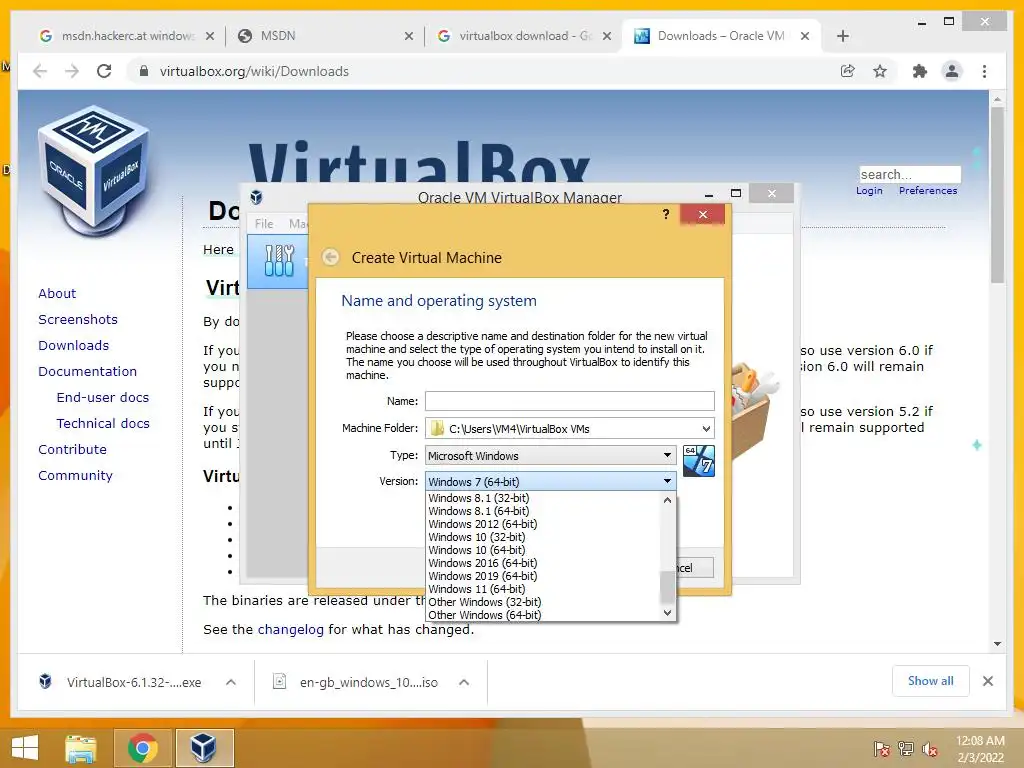
Task: Click the version list scroll-up arrow
Action: click(667, 500)
